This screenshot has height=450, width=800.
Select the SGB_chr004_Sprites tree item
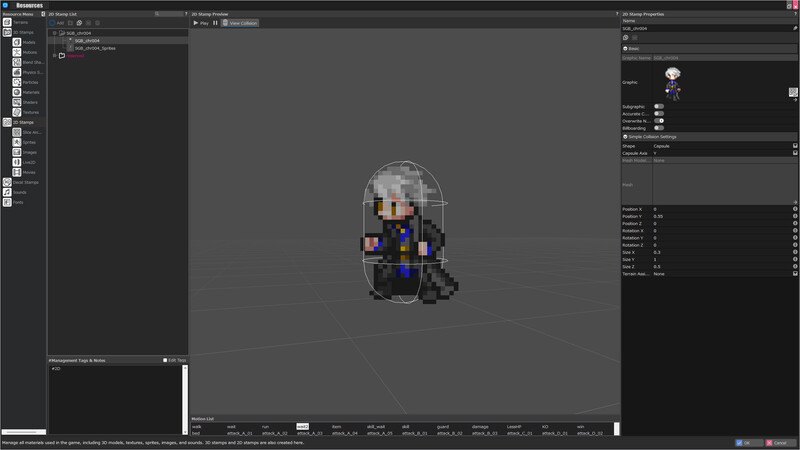point(95,48)
